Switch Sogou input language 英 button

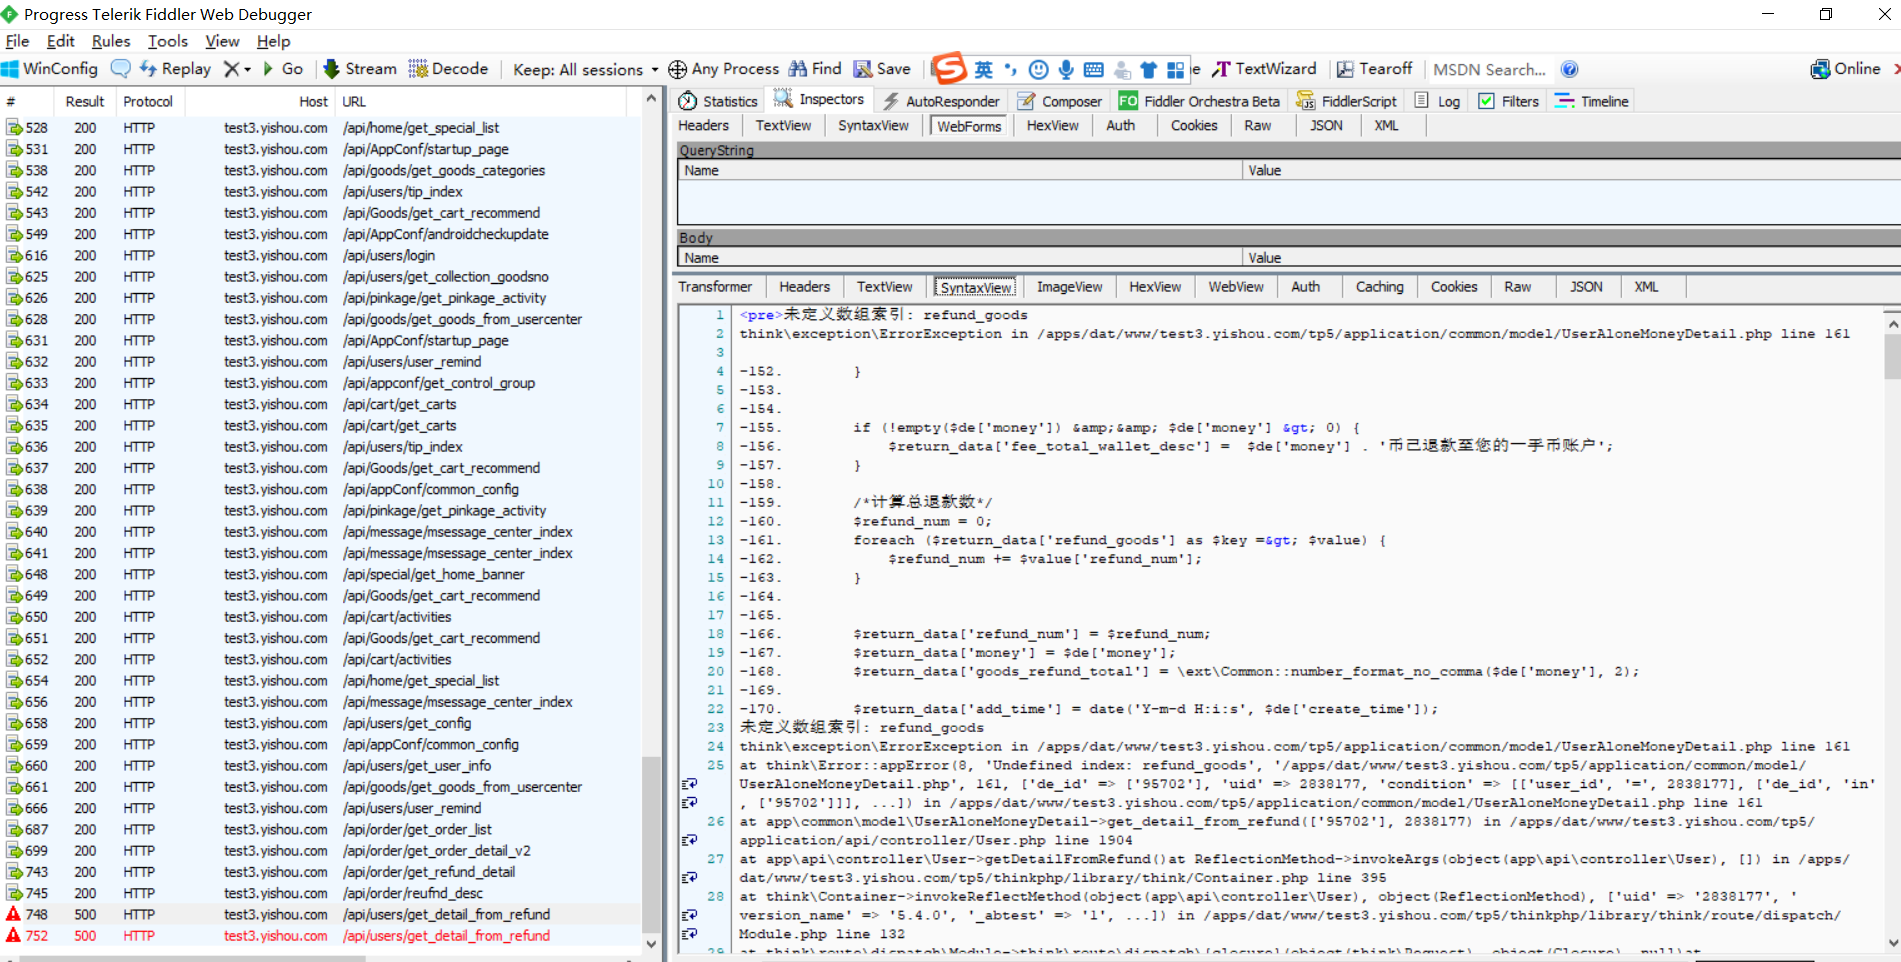tap(984, 69)
